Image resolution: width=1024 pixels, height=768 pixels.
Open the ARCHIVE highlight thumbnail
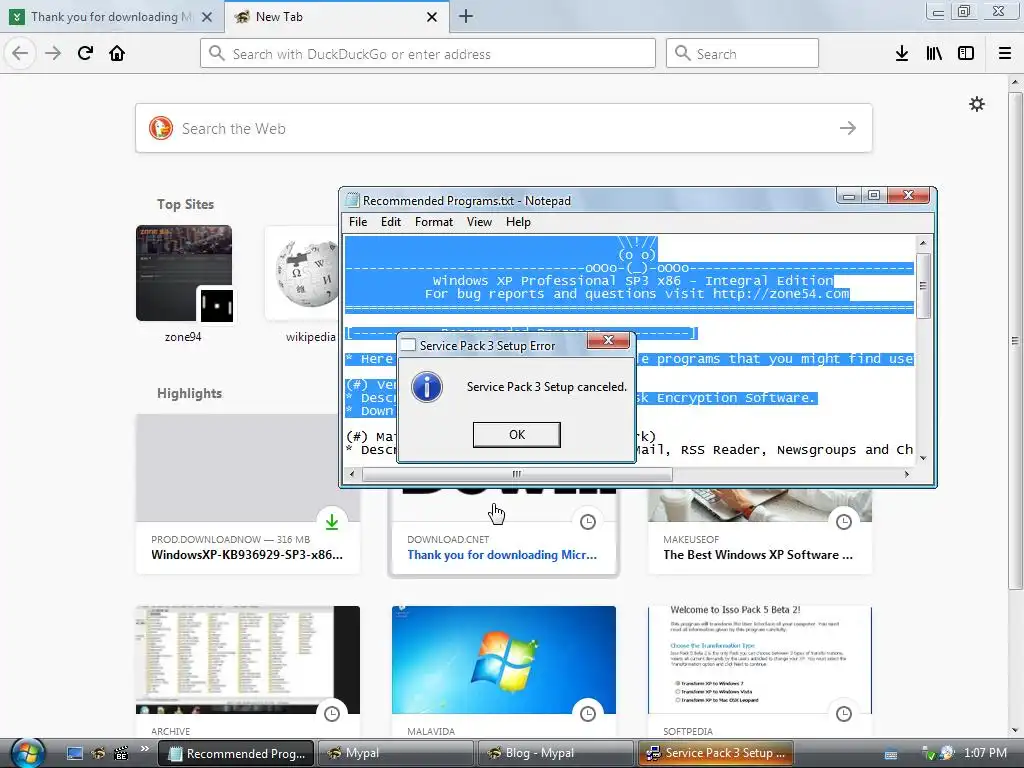point(248,660)
